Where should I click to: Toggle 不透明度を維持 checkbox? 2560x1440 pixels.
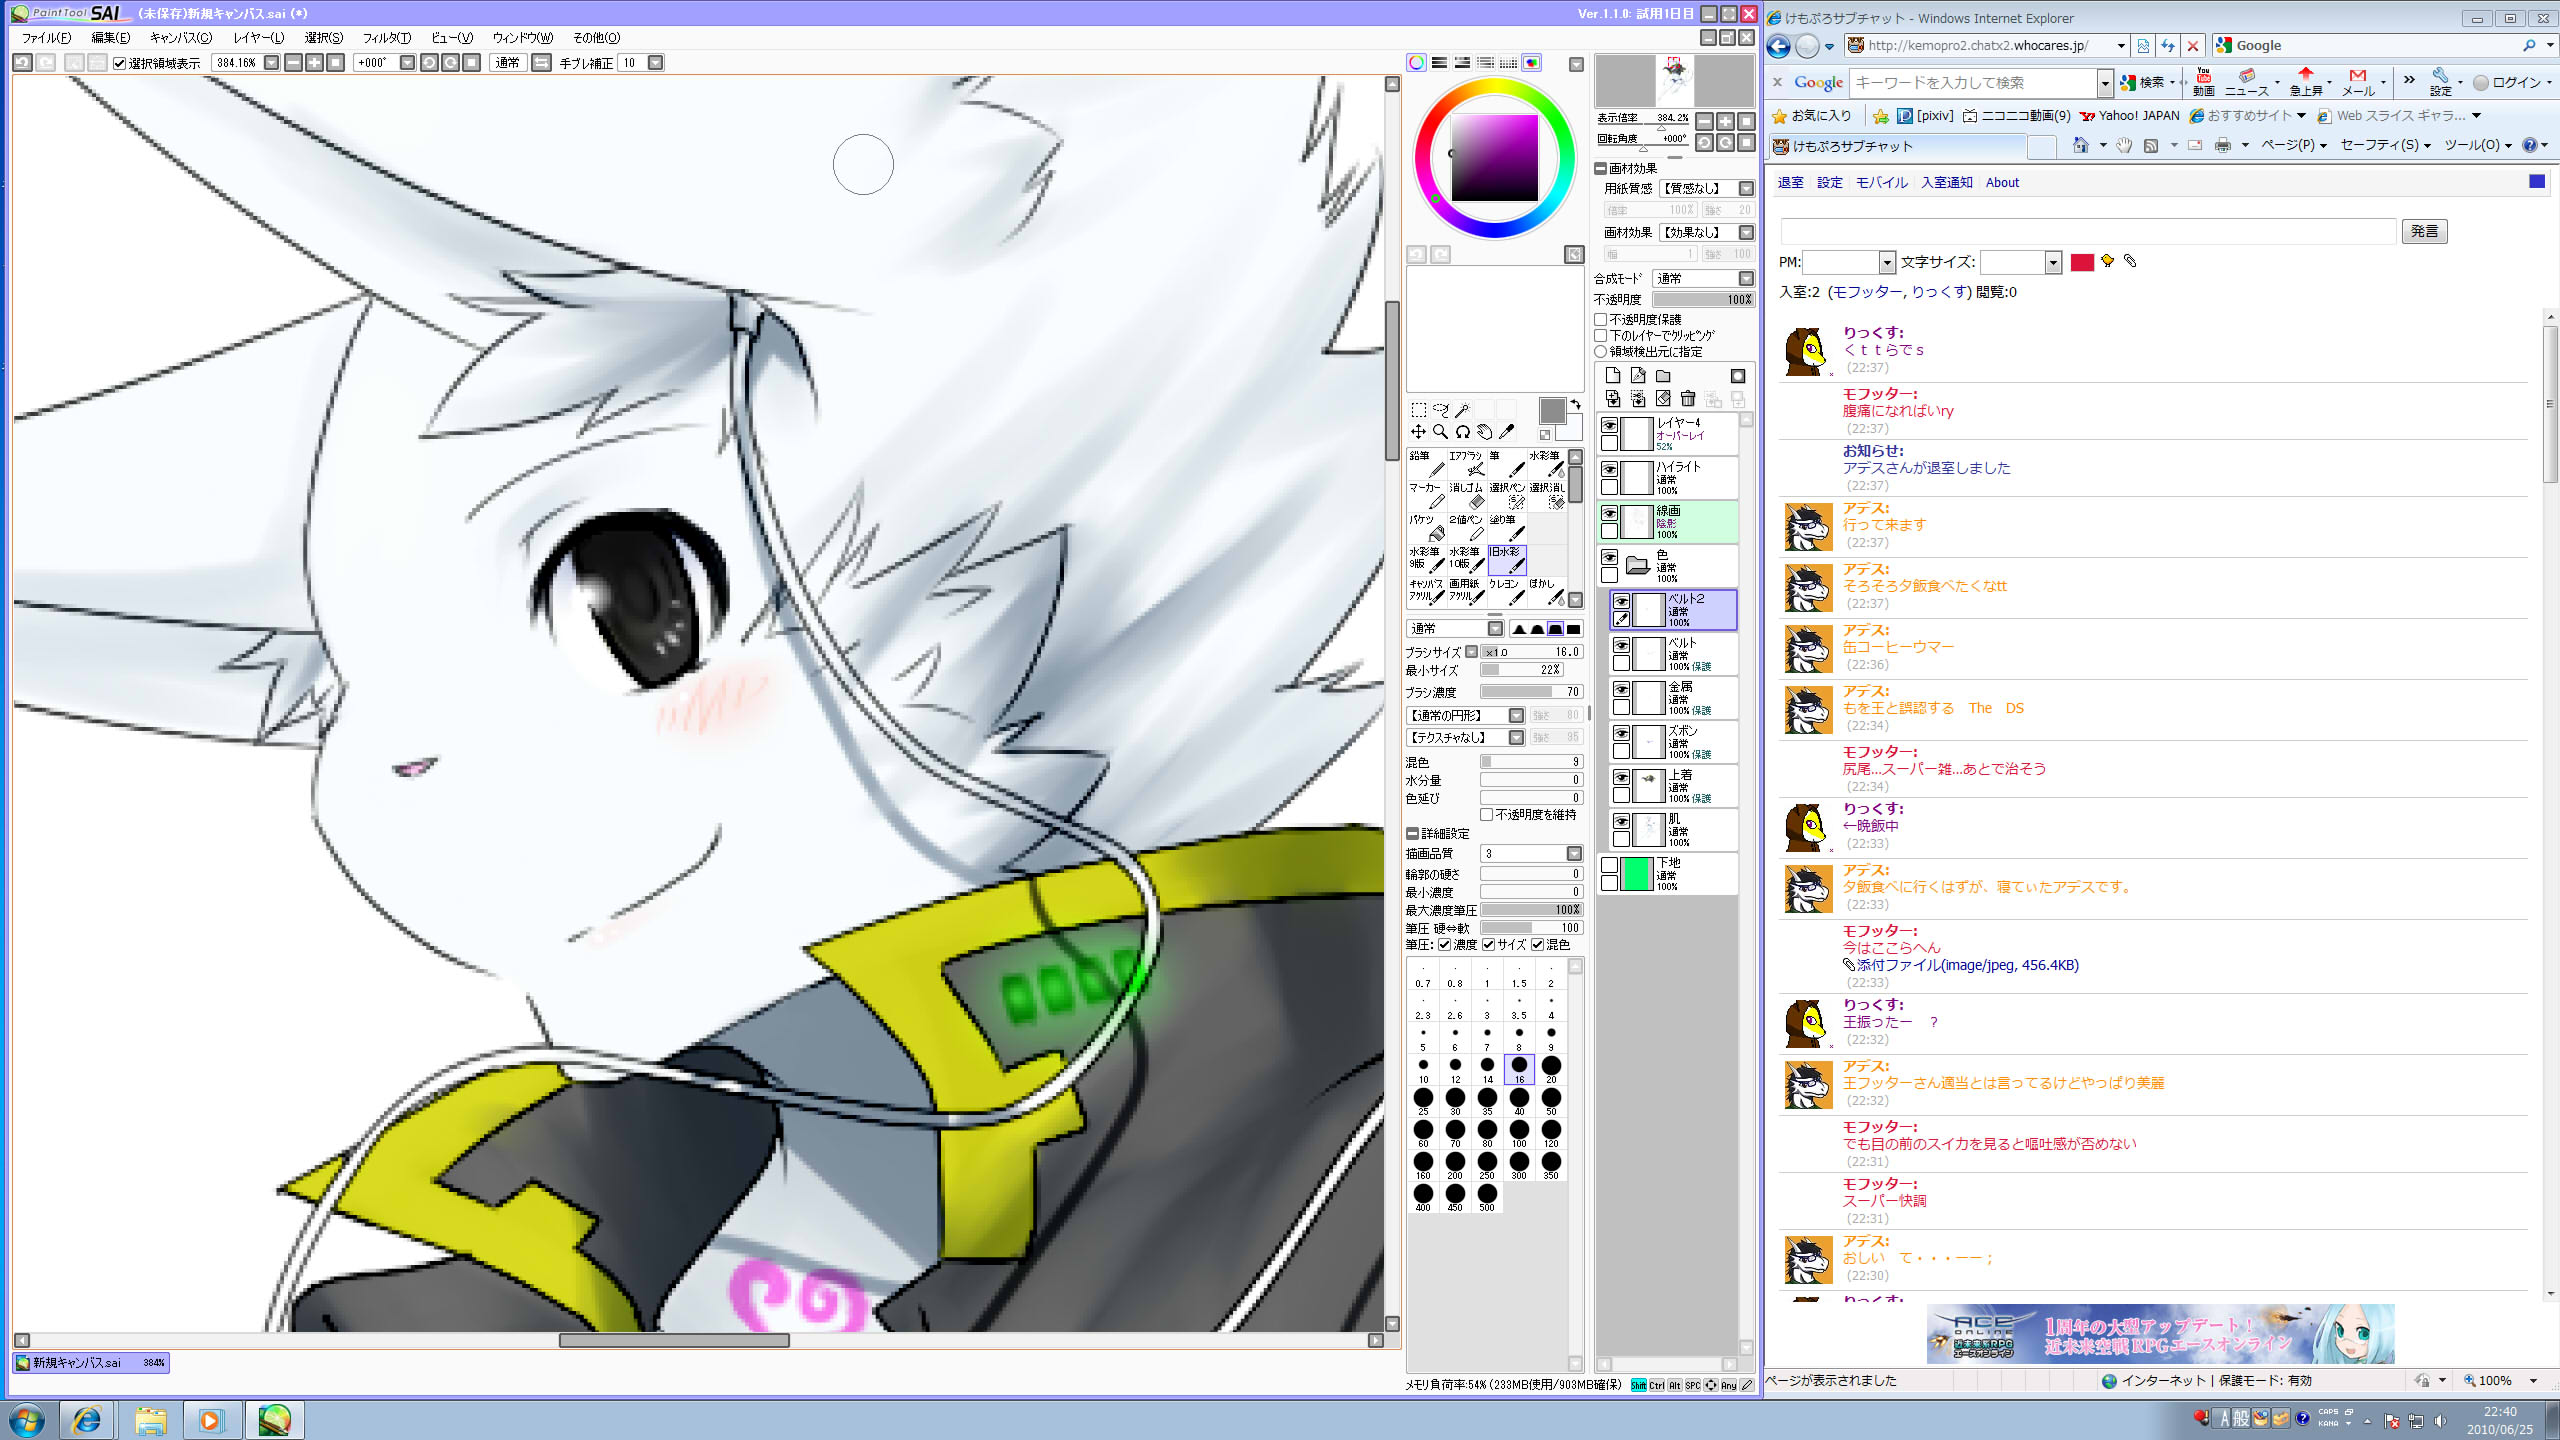click(x=1487, y=815)
